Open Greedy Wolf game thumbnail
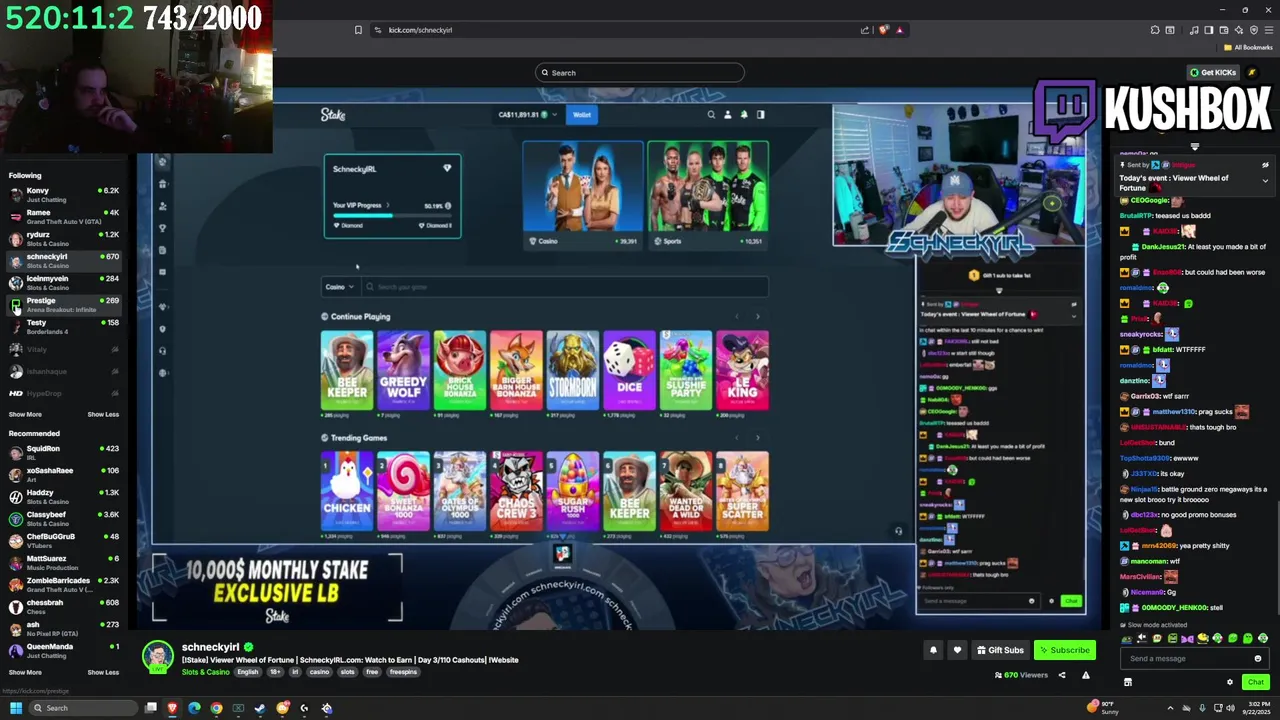Image resolution: width=1280 pixels, height=720 pixels. [403, 370]
